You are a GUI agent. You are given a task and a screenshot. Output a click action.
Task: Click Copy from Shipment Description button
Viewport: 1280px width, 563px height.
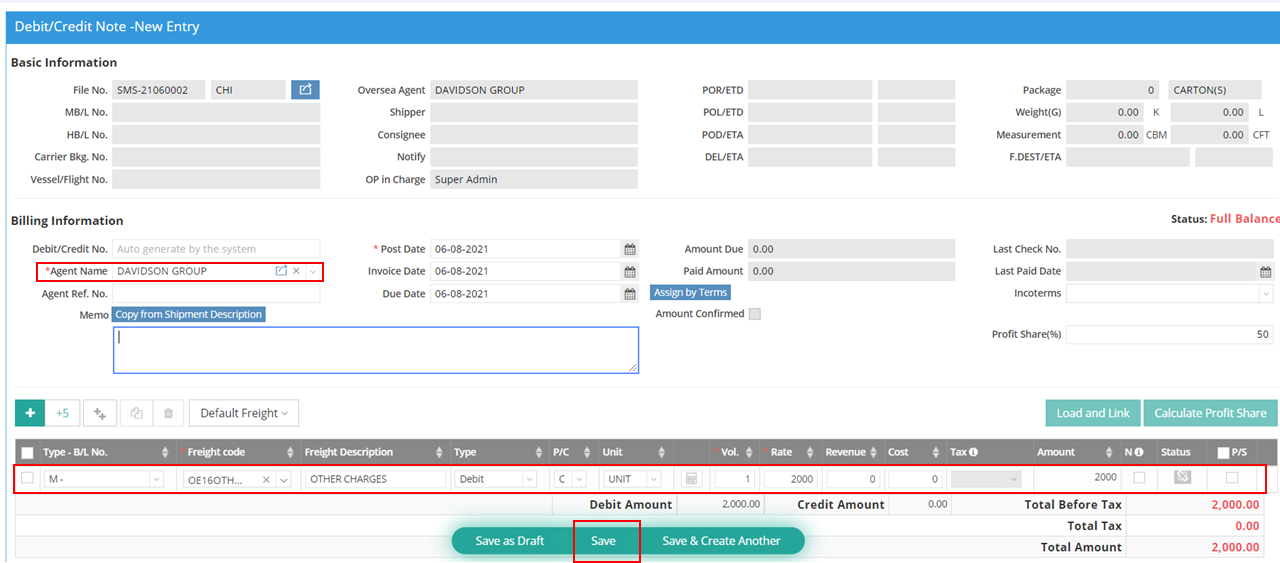click(189, 314)
